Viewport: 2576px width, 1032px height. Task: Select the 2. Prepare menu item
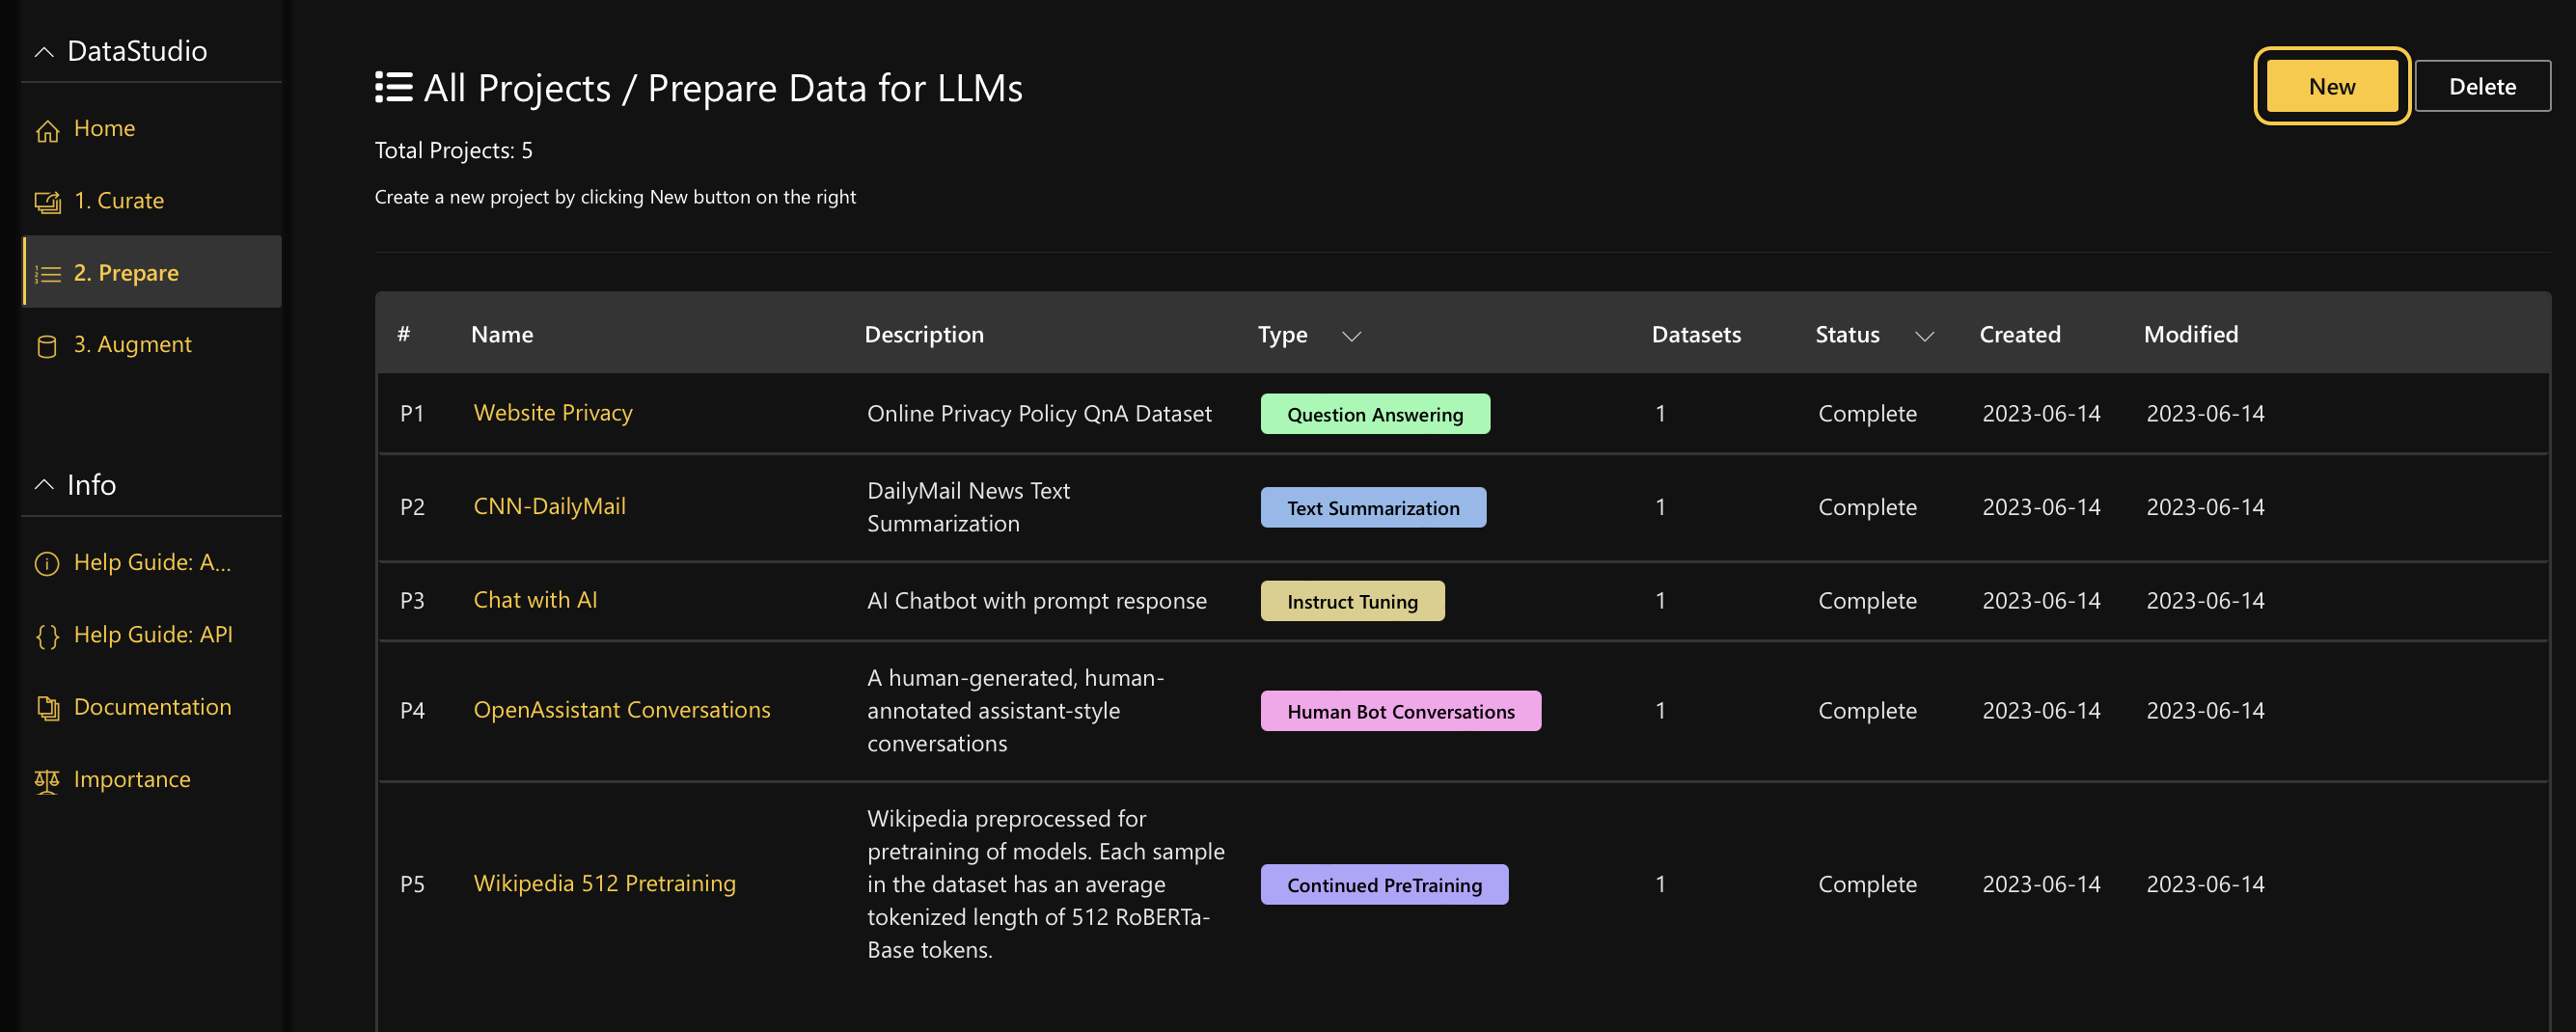click(x=126, y=272)
